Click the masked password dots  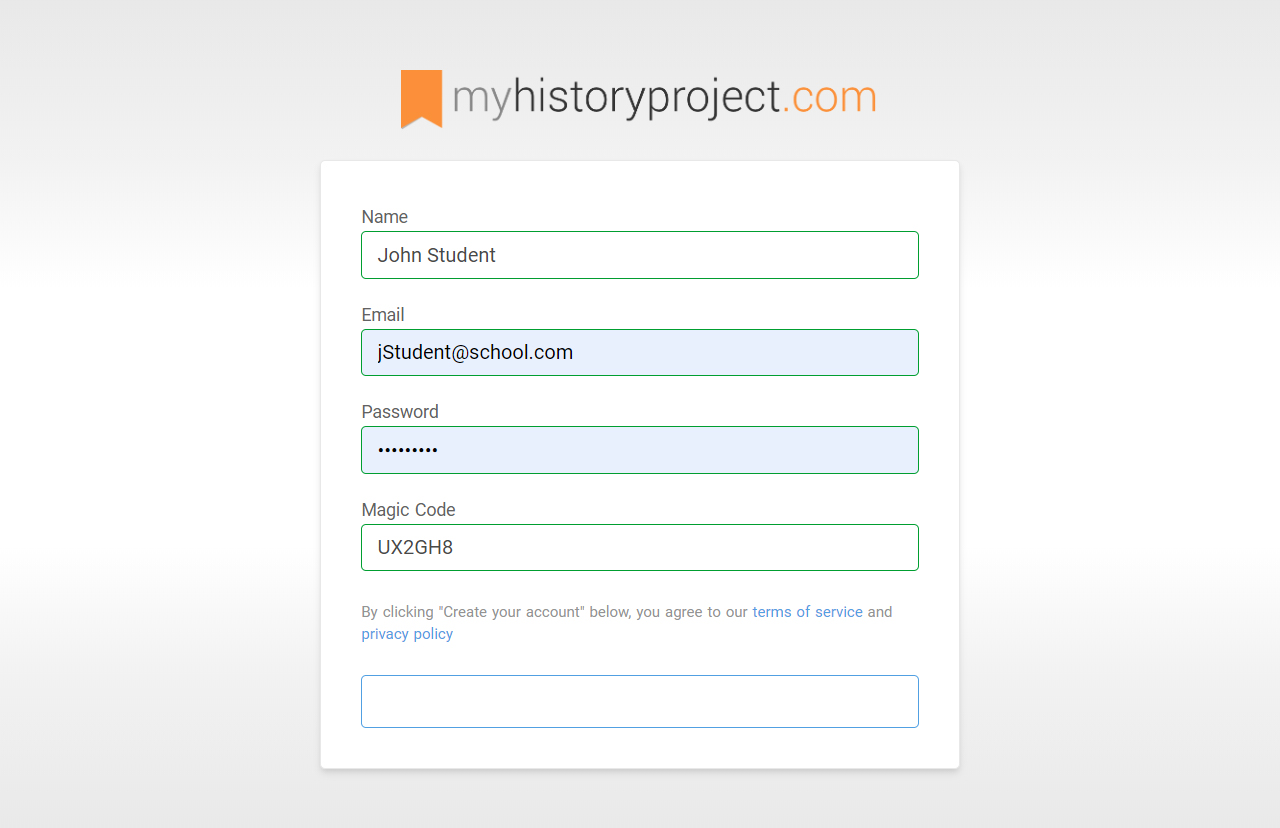tap(408, 451)
